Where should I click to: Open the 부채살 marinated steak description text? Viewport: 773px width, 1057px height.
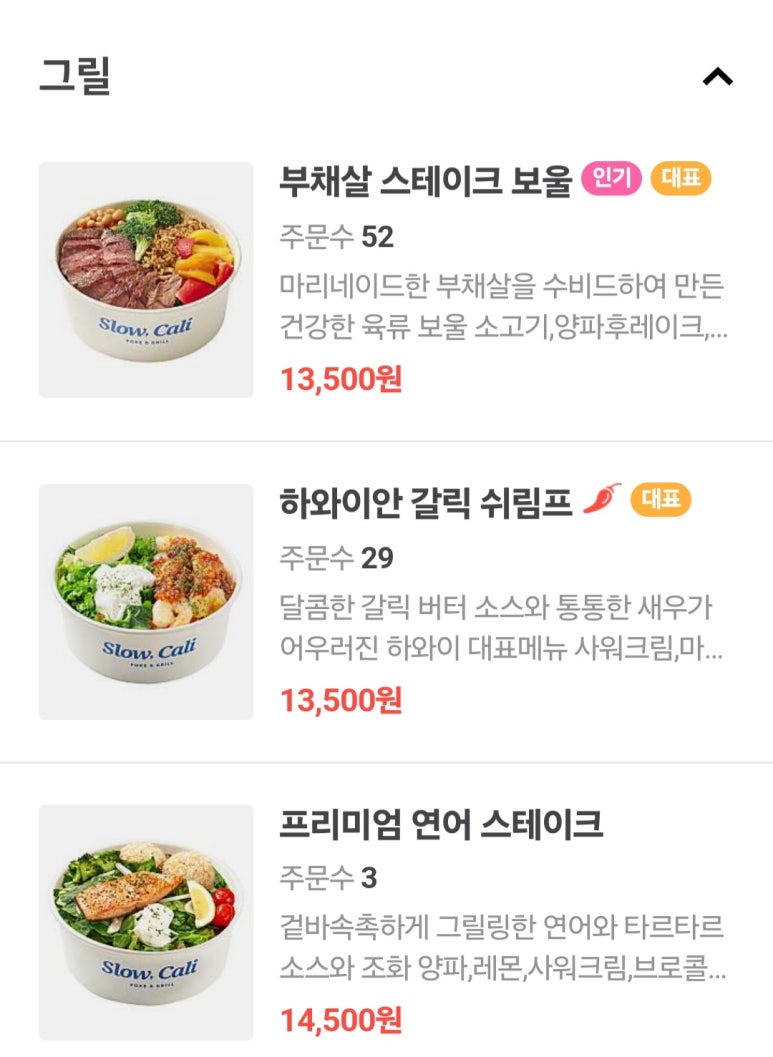503,307
